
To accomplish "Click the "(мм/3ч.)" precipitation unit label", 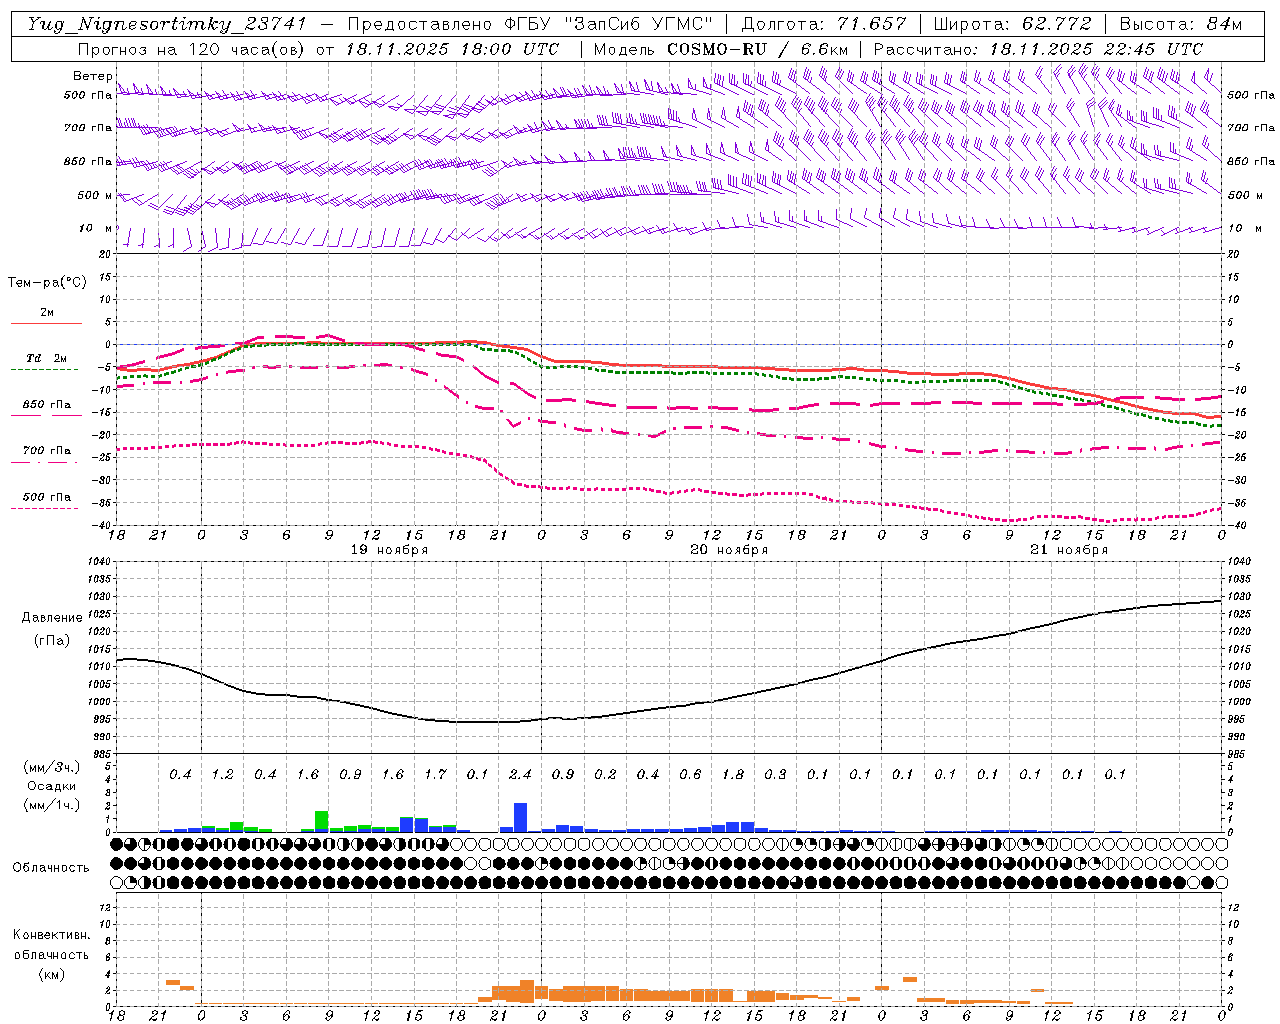I will point(52,768).
